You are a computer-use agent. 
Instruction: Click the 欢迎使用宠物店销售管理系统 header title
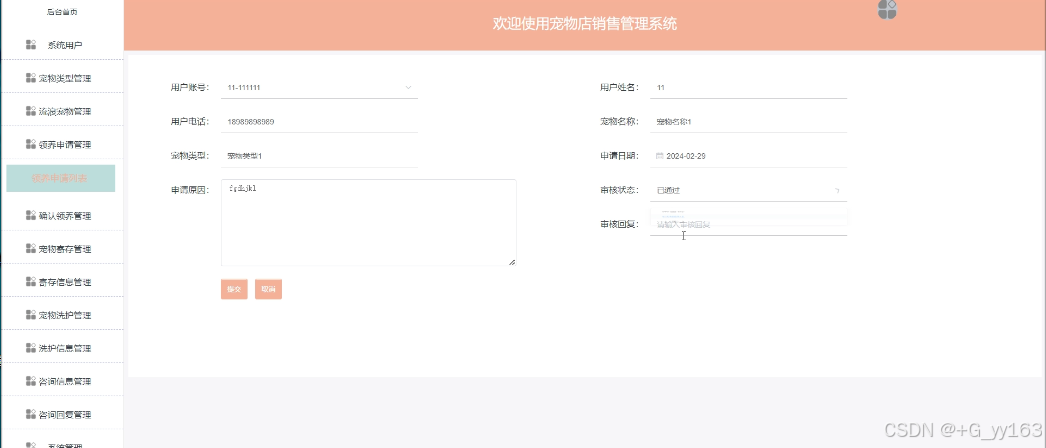point(584,24)
